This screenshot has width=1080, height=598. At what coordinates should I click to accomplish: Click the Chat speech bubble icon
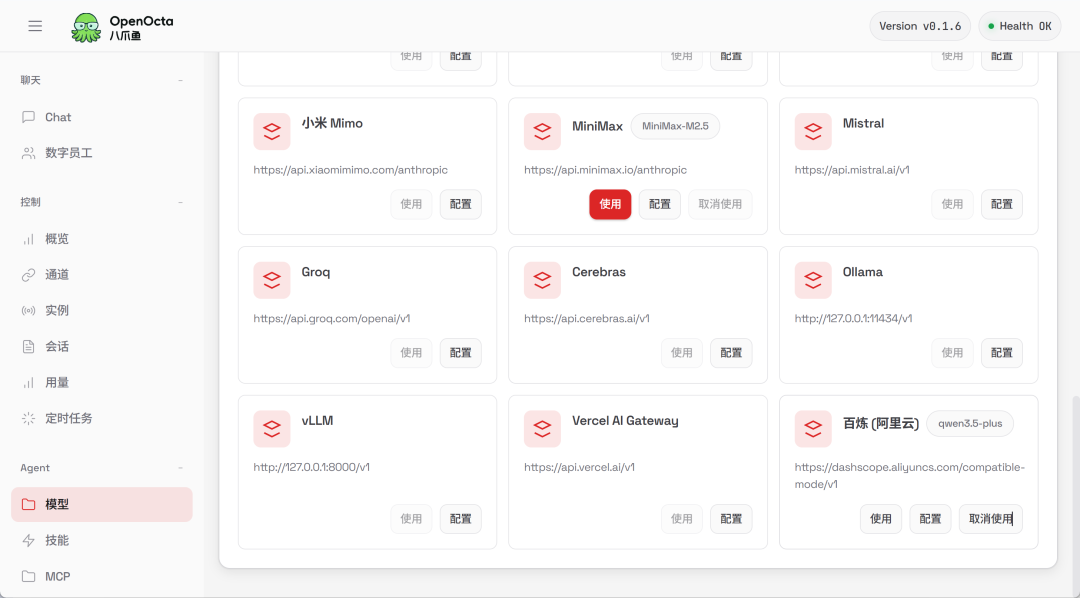28,117
